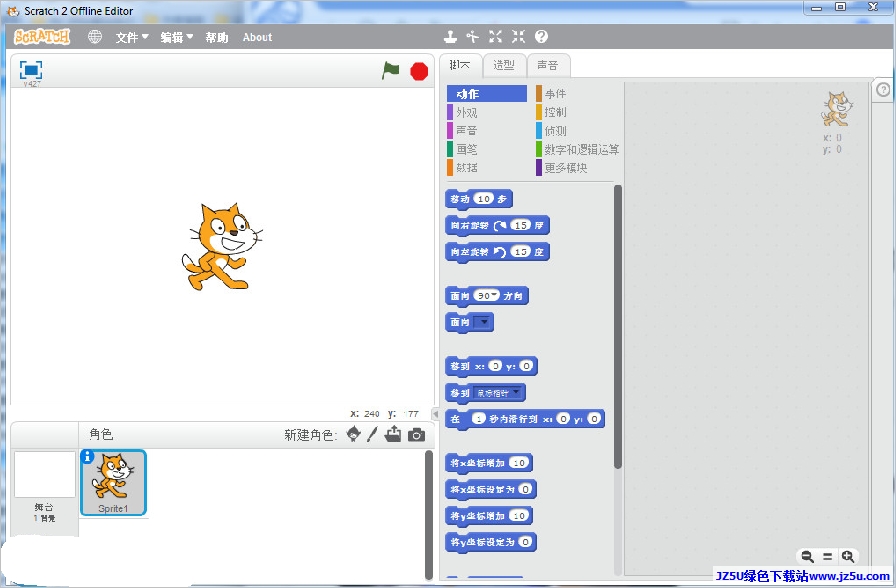
Task: Close the Scratch 2 Offline Editor window
Action: pyautogui.click(x=873, y=7)
